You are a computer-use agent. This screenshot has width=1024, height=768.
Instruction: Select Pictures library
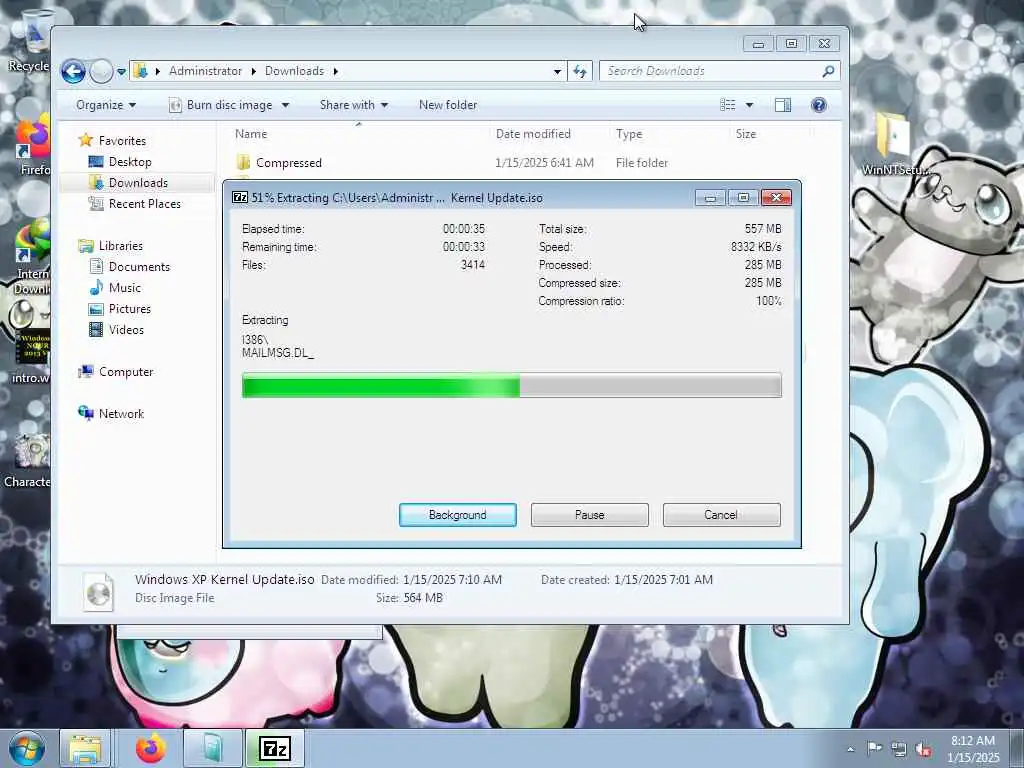point(129,309)
